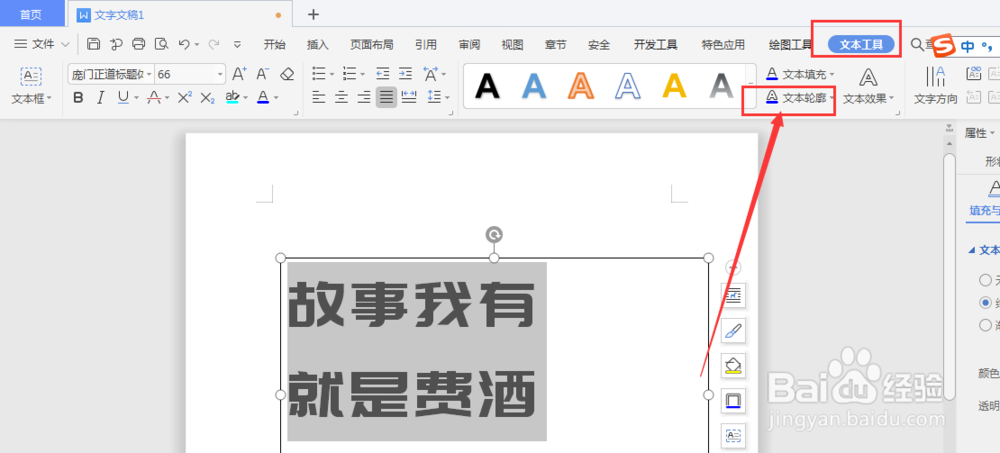Select the third gradient fill radio option
Screen dimensions: 1000x453
(985, 325)
